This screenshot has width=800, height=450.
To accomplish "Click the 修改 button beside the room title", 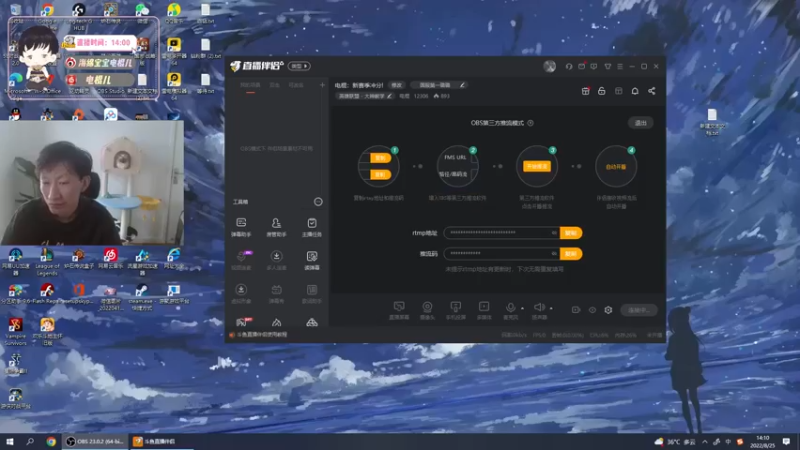I will coord(396,85).
